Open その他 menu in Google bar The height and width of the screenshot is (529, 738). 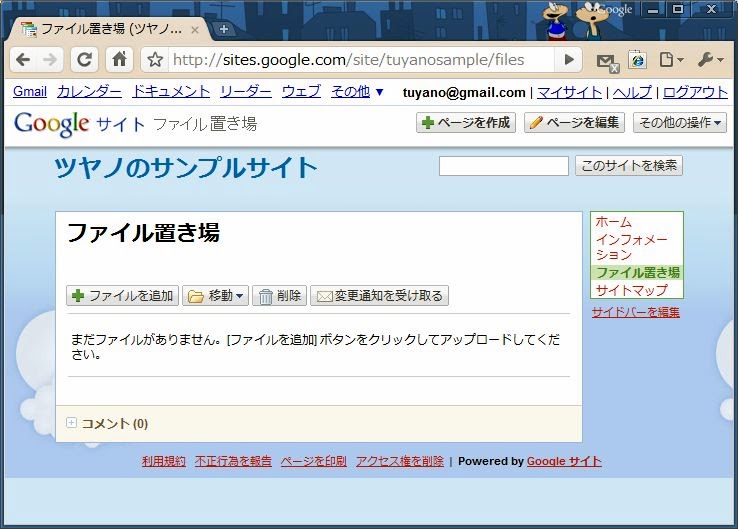pos(357,92)
